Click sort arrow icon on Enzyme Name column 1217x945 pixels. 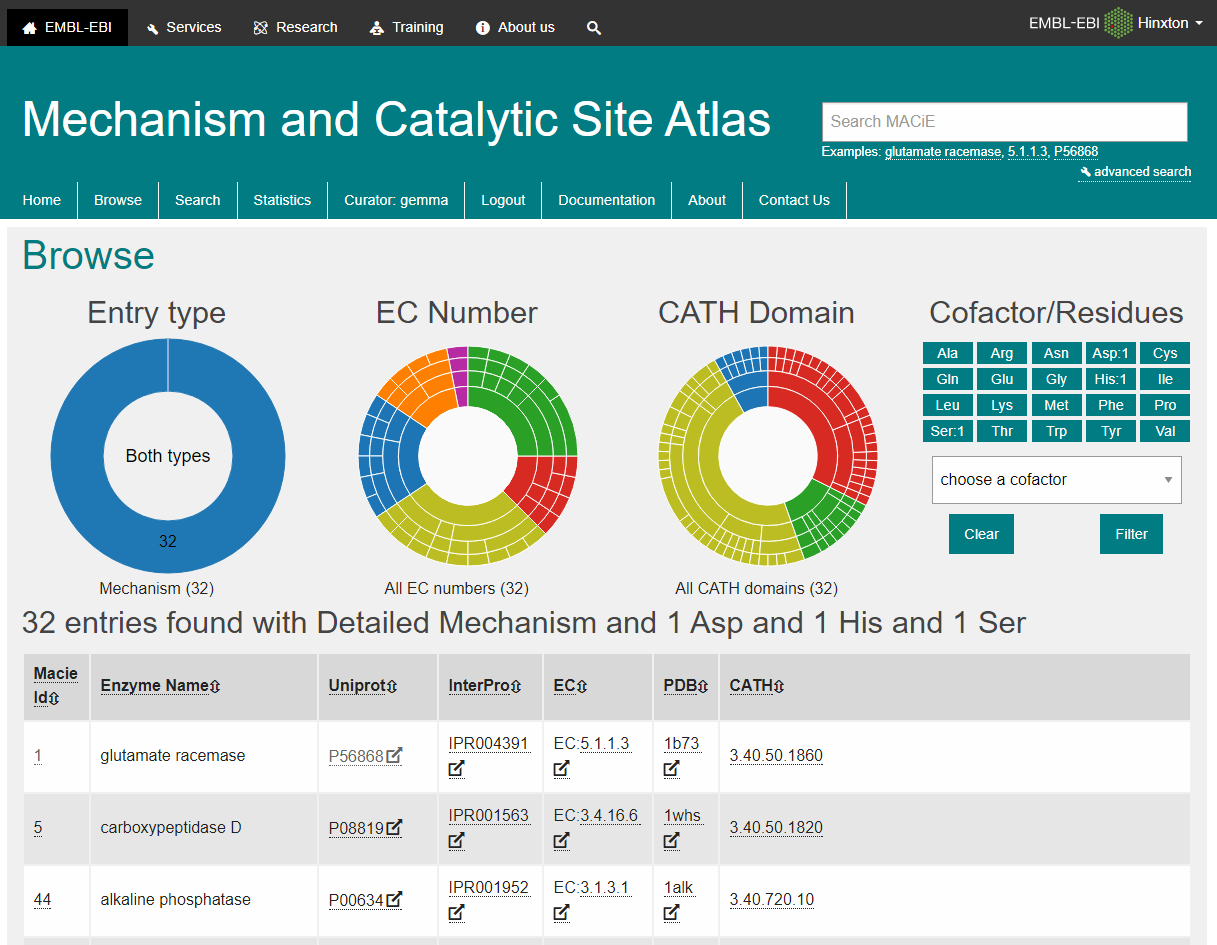pos(215,686)
